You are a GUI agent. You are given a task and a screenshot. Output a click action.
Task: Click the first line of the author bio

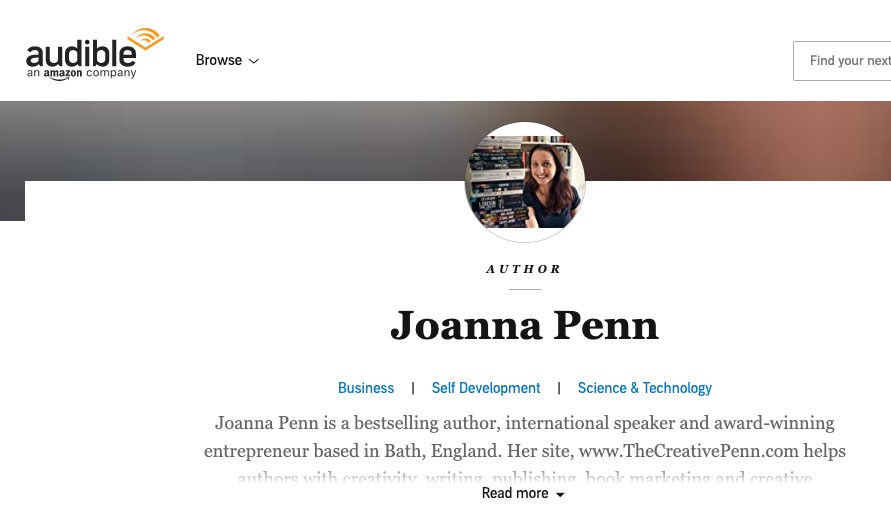tap(524, 423)
